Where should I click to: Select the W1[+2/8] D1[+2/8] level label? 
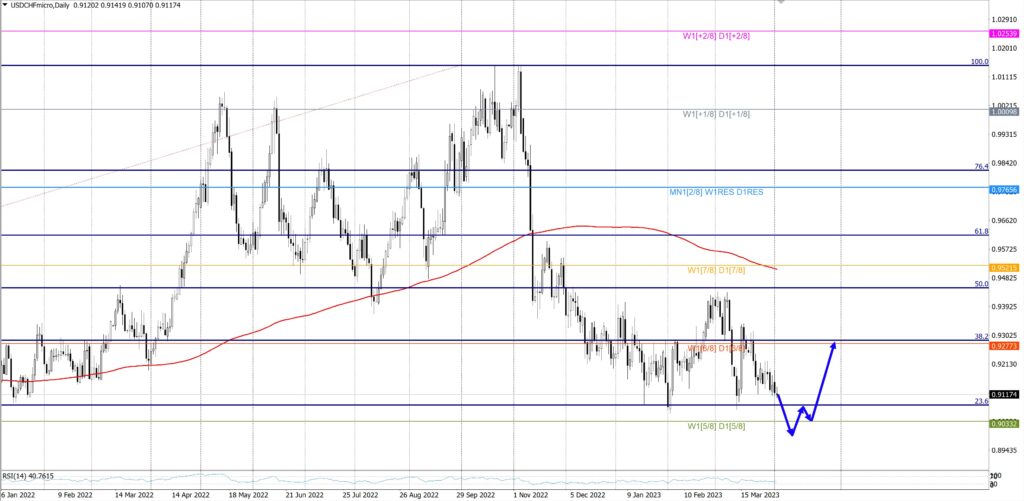pos(716,36)
